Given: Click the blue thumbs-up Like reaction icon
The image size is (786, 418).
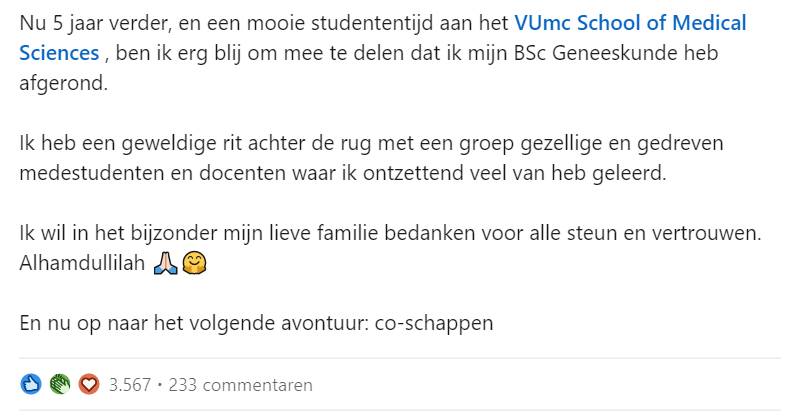Looking at the screenshot, I should point(30,384).
